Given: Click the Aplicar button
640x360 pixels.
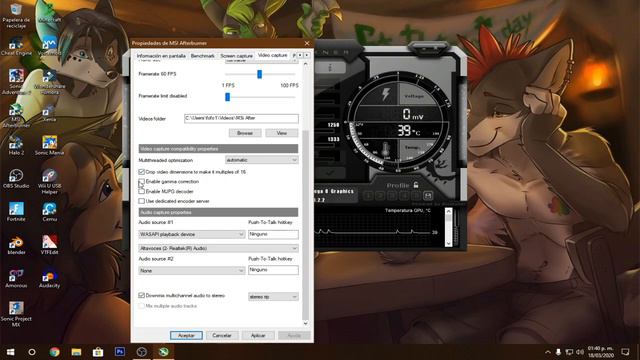Looking at the screenshot, I should pyautogui.click(x=258, y=335).
